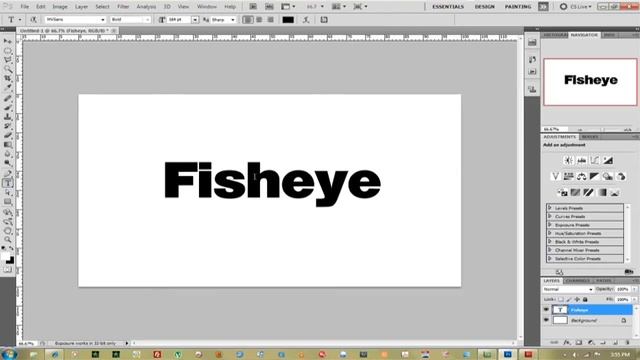Click the foreground color swatch in toolbox
The width and height of the screenshot is (640, 360).
[5, 256]
